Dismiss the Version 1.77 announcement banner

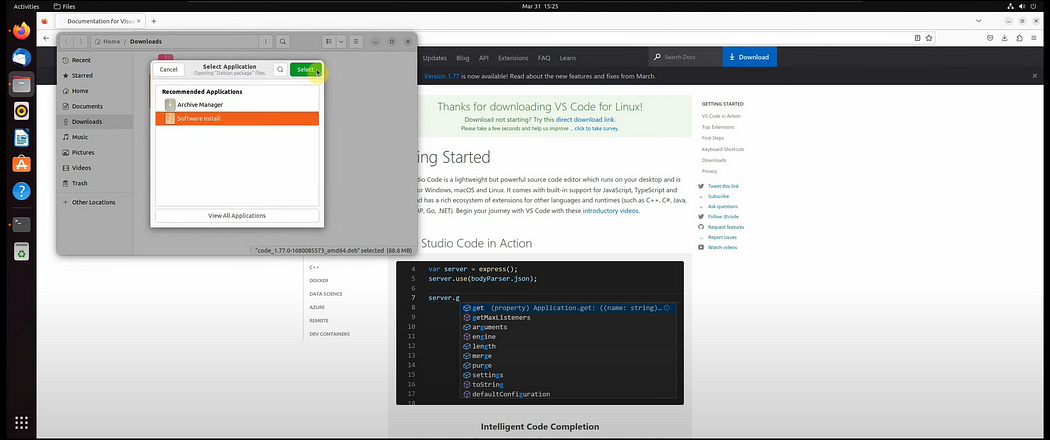click(x=1035, y=76)
